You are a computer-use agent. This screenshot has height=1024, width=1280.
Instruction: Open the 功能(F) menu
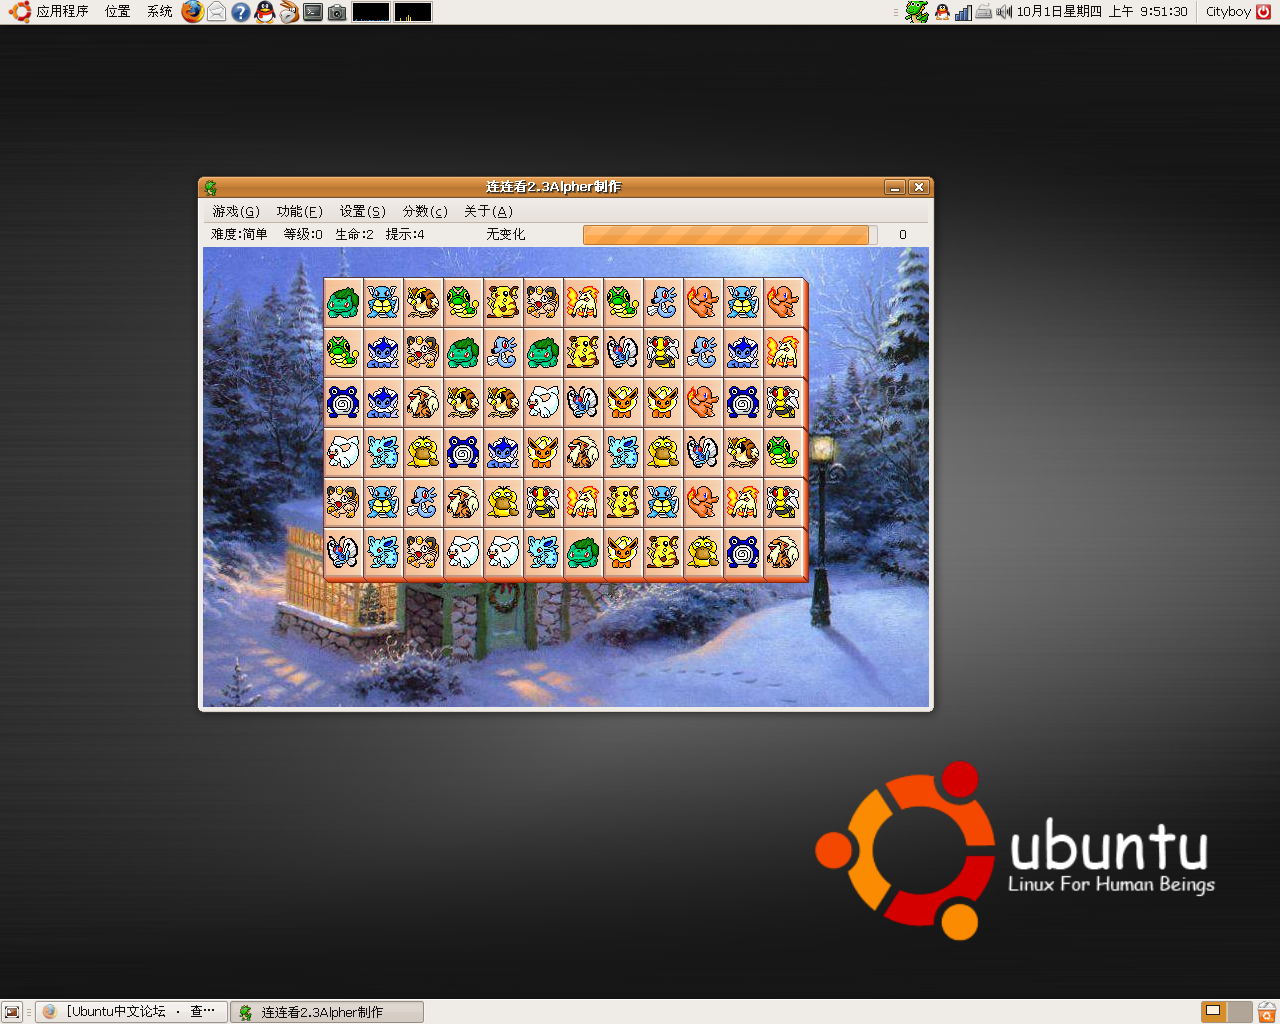299,211
